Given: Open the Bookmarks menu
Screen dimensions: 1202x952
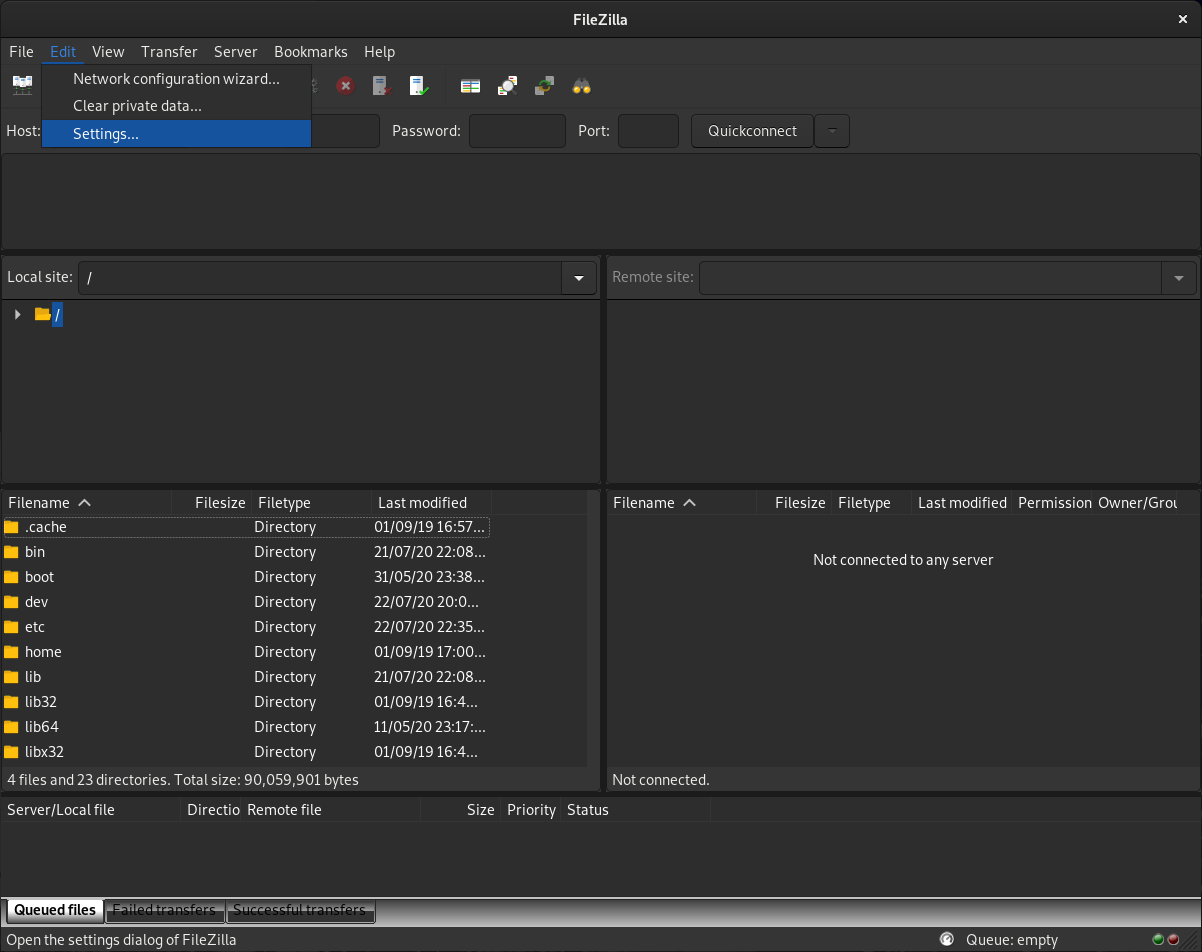Looking at the screenshot, I should pos(311,52).
